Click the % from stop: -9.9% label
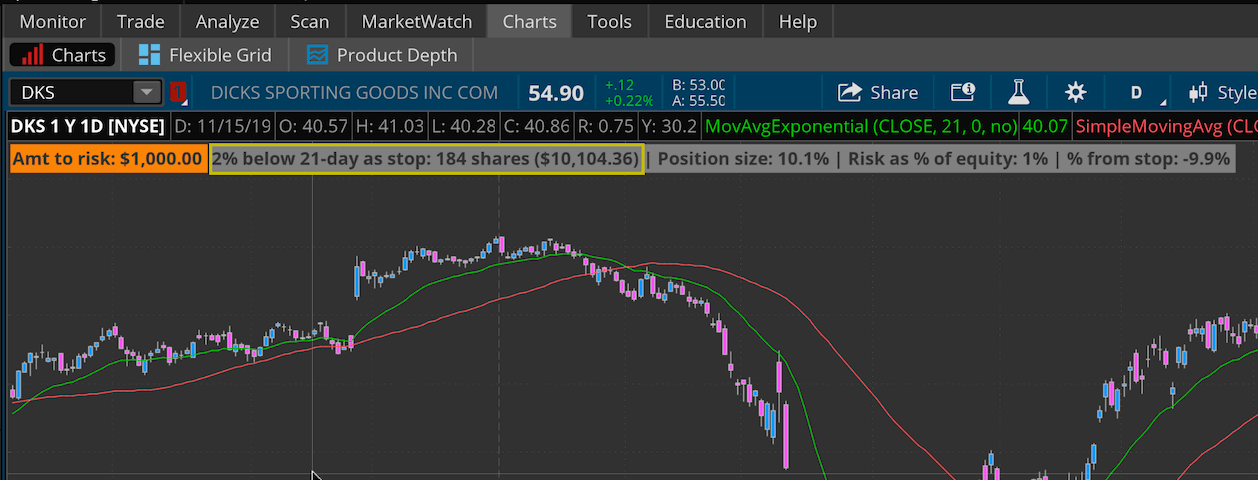Viewport: 1258px width, 480px height. [1148, 158]
